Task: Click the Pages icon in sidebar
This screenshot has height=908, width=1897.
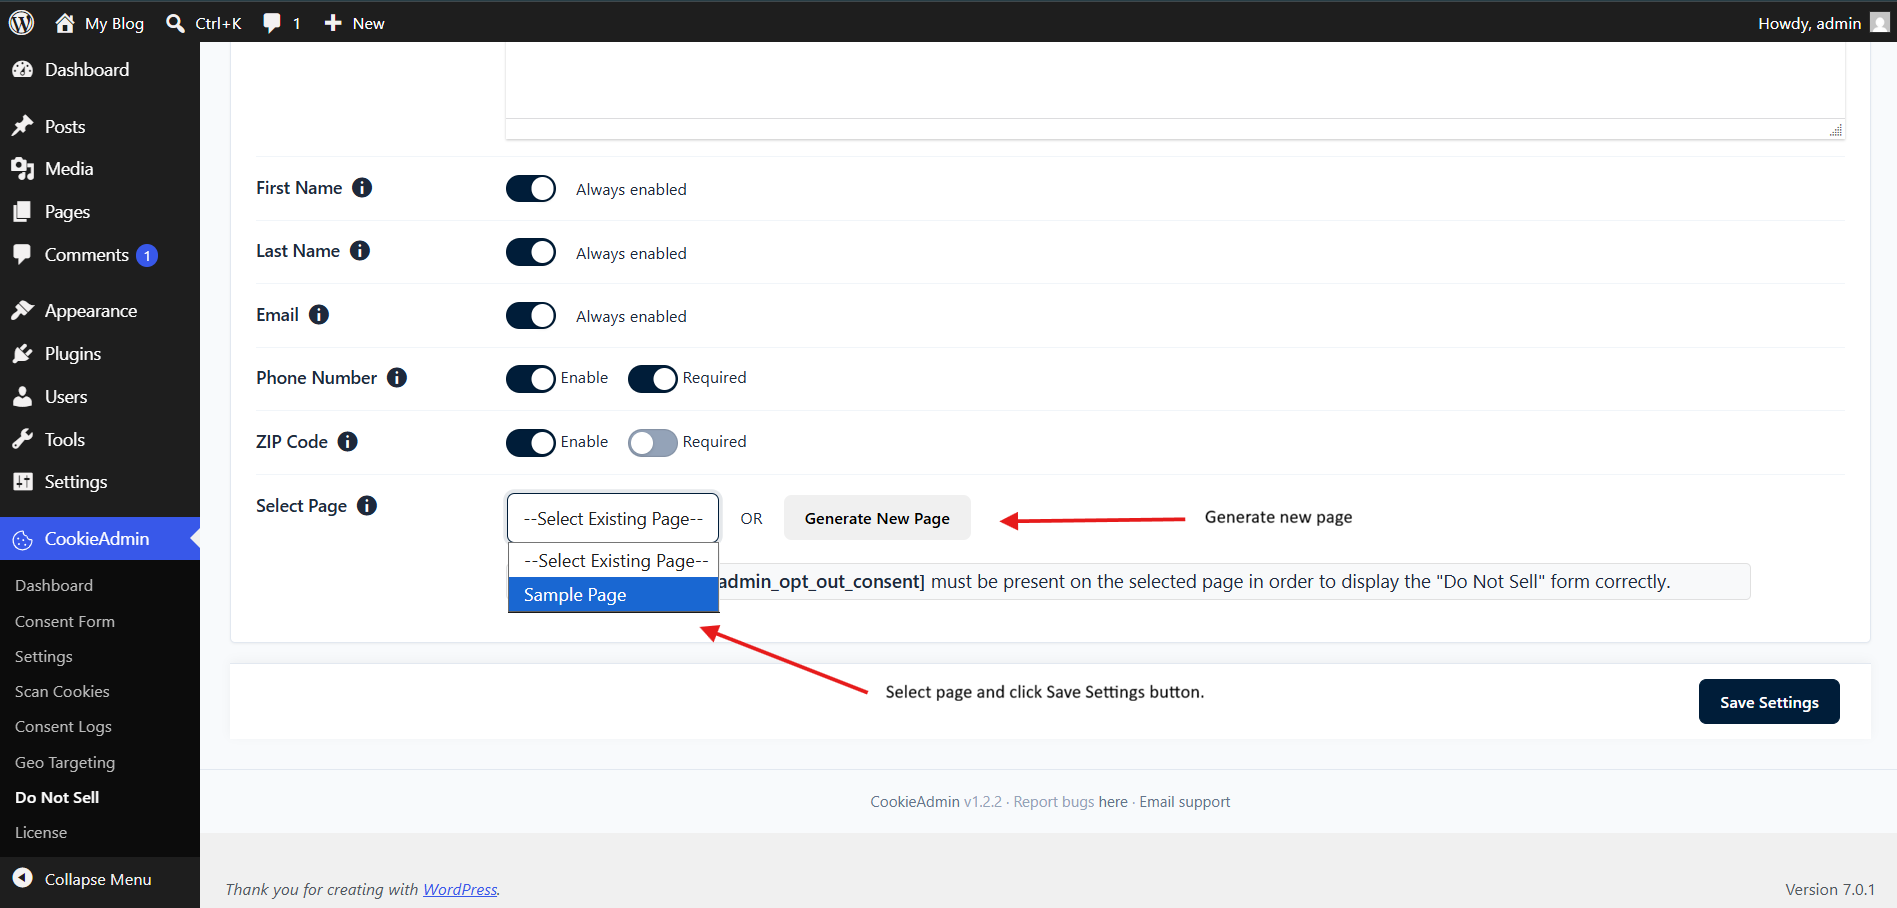Action: click(x=22, y=212)
